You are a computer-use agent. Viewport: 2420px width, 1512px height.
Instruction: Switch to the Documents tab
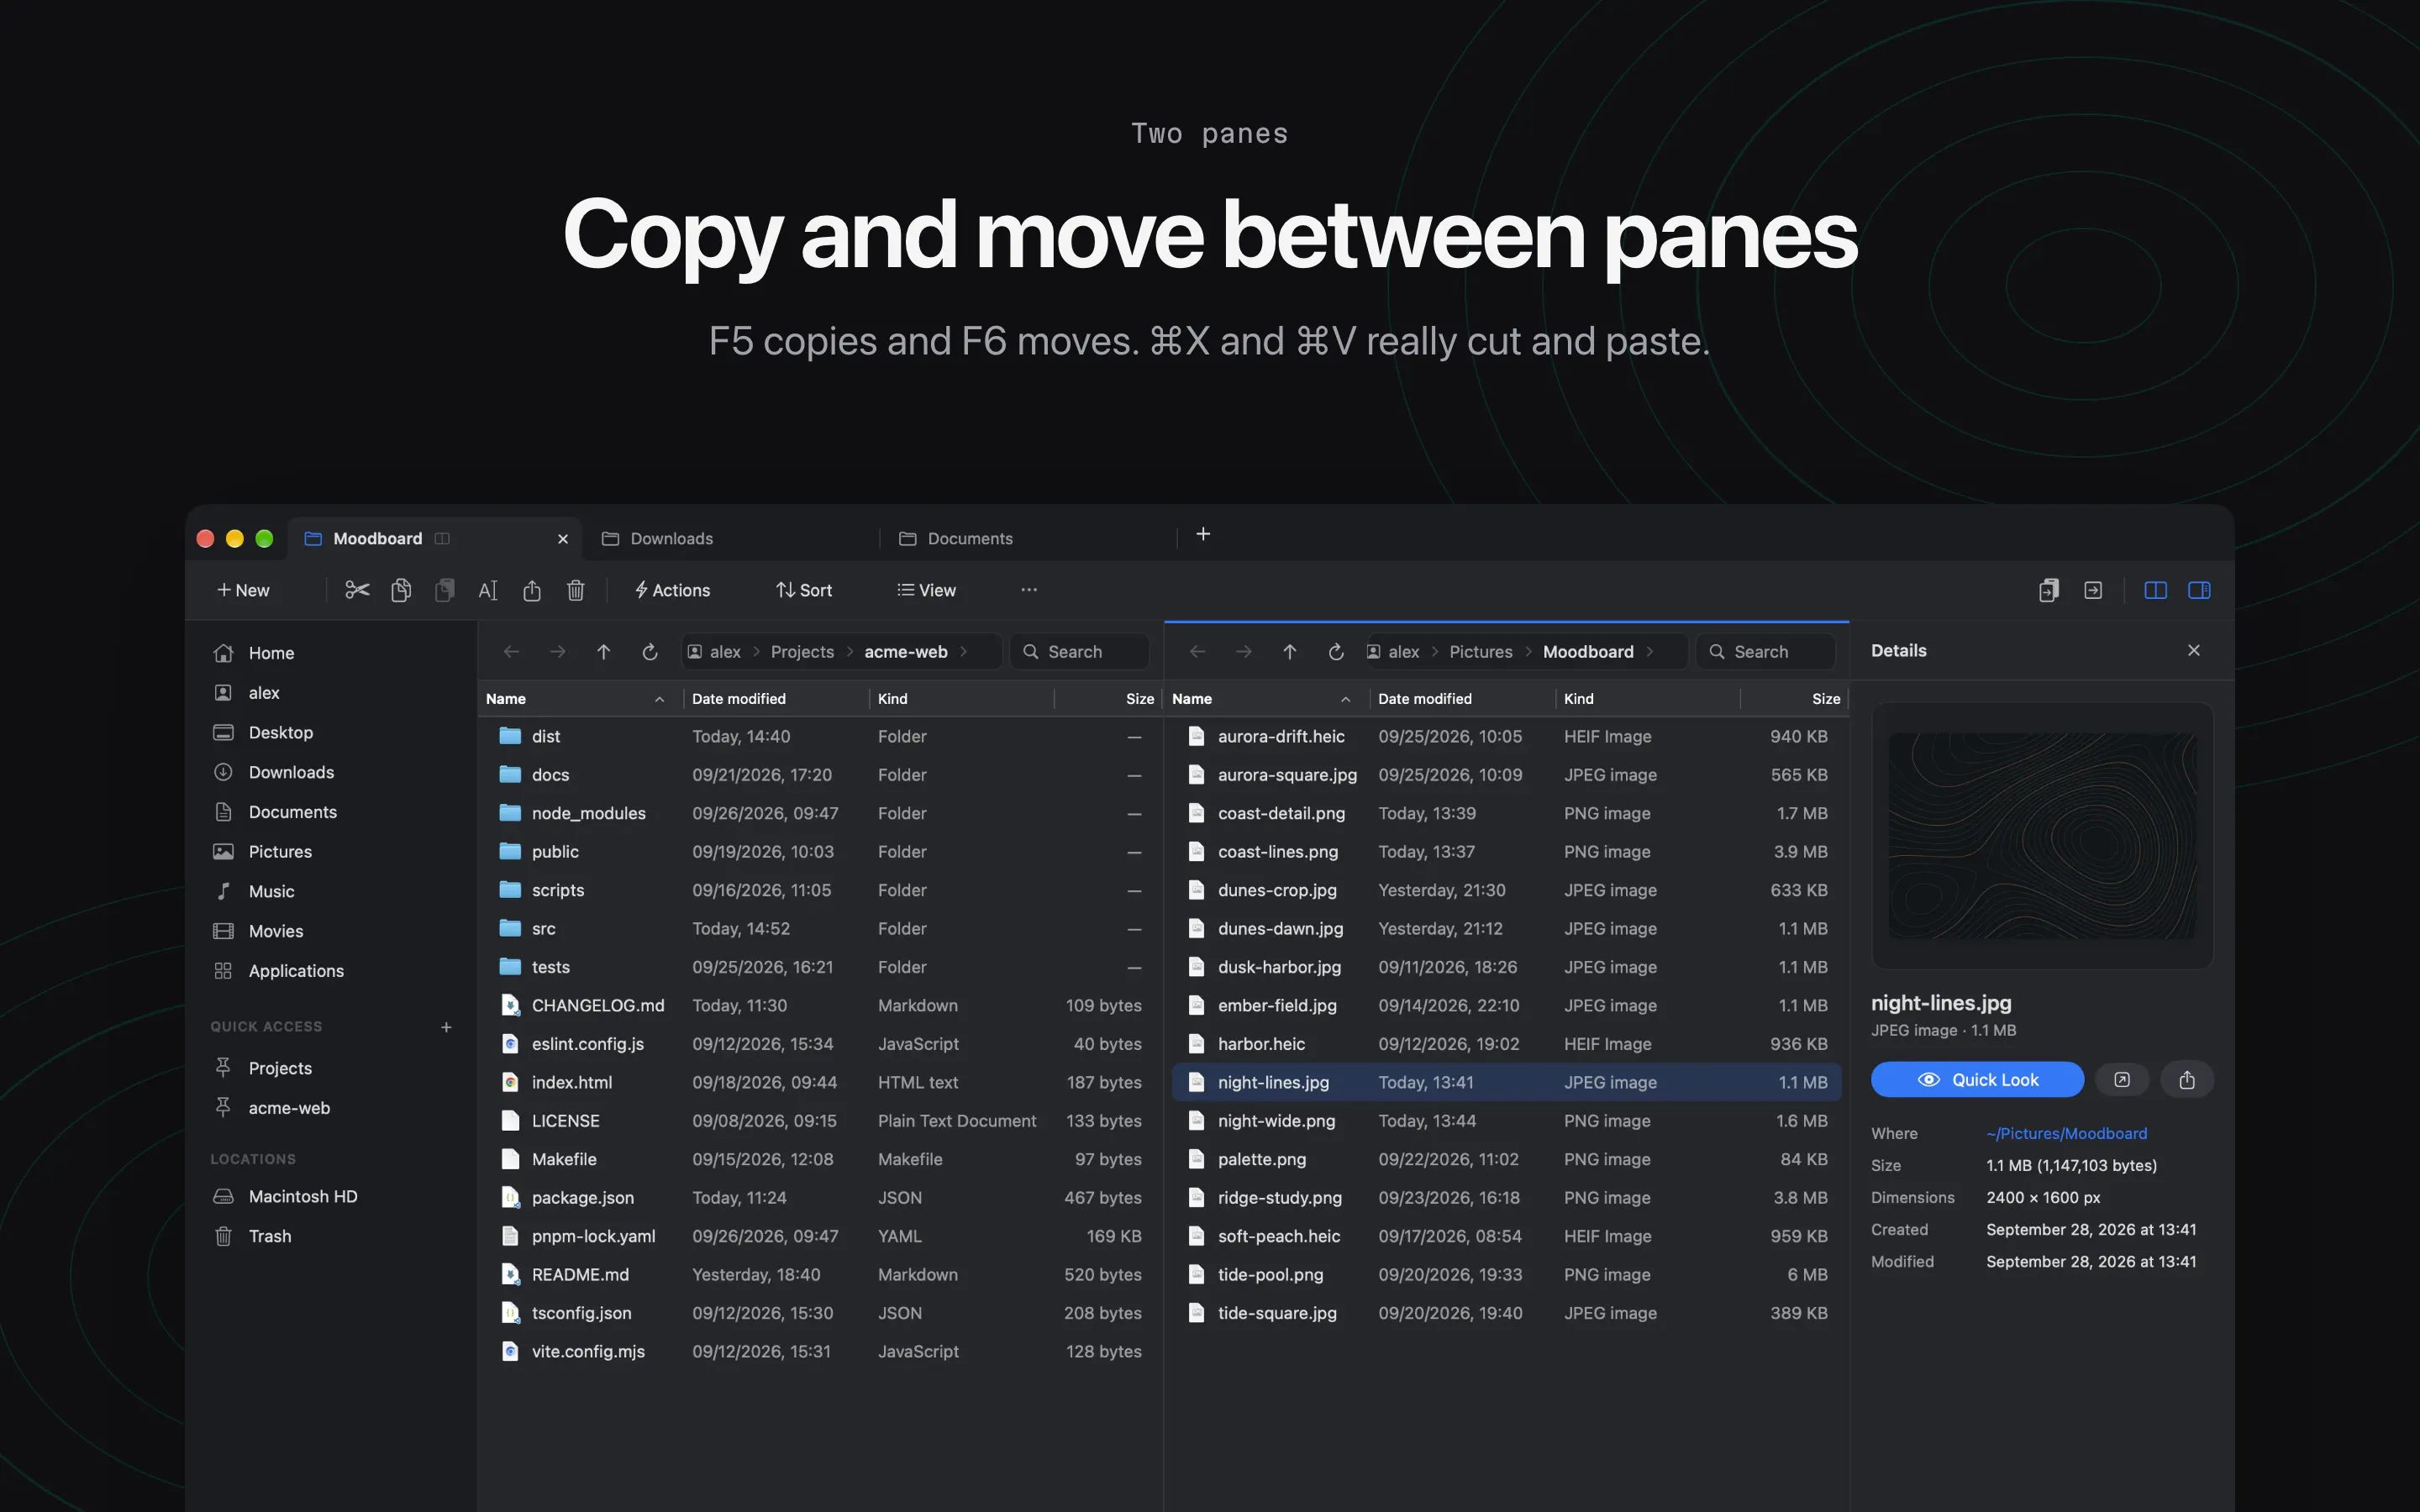1031,538
